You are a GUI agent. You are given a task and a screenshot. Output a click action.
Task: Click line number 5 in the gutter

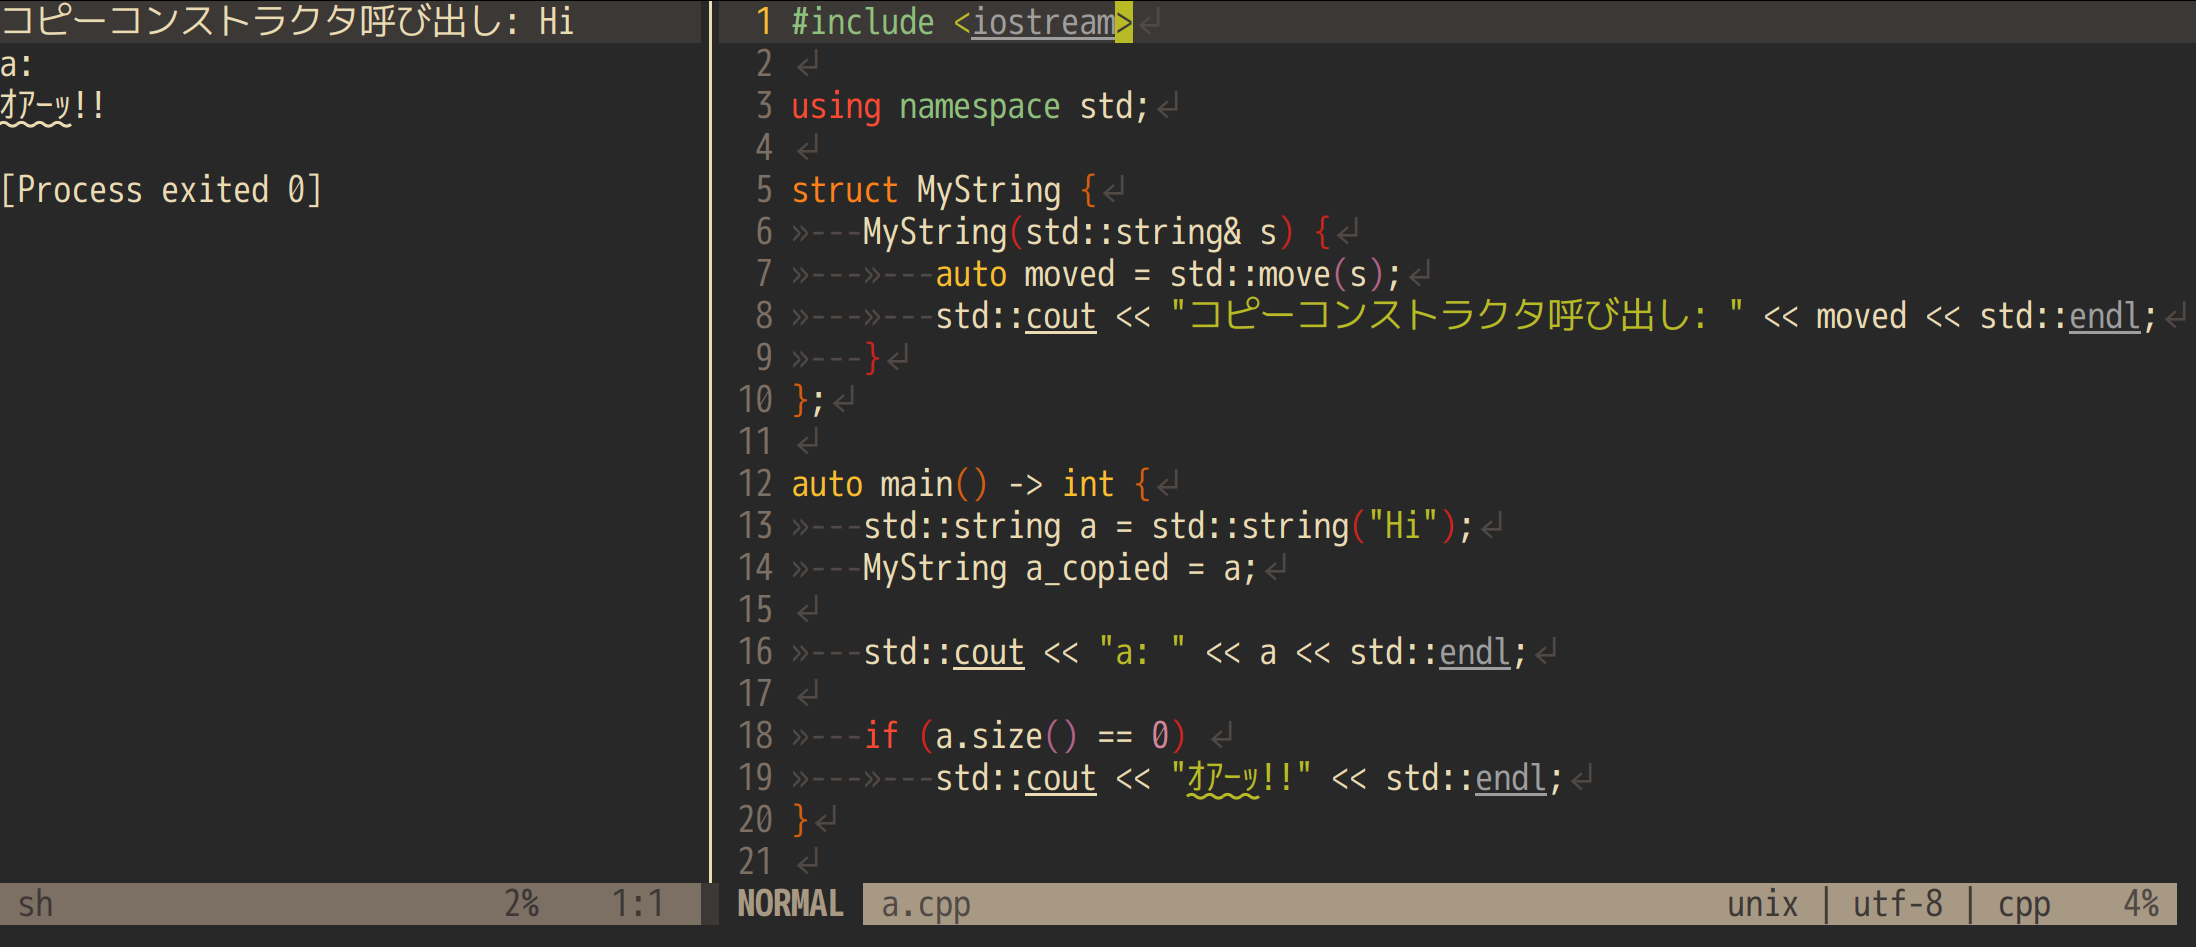764,190
